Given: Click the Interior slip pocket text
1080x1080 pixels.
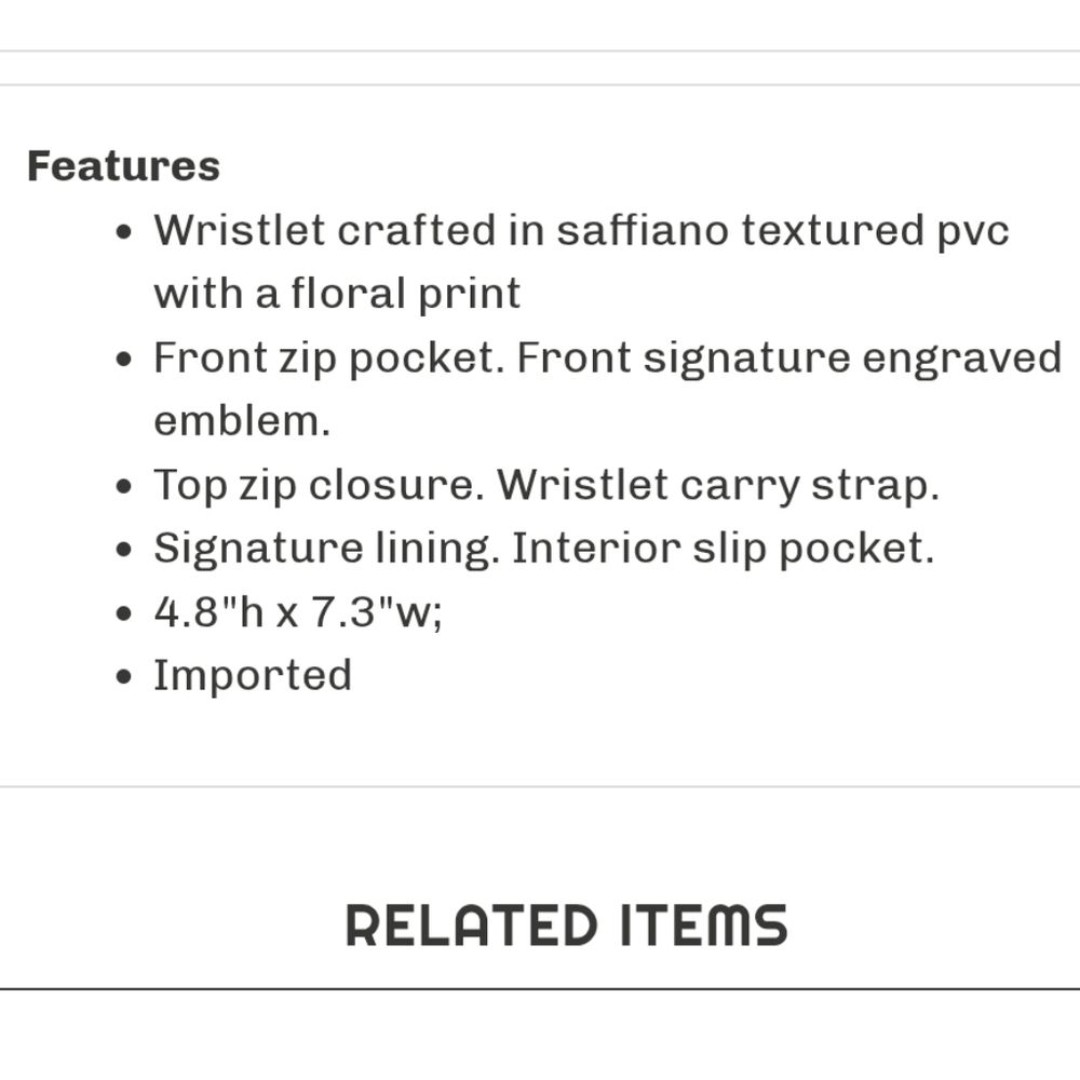Looking at the screenshot, I should pos(723,549).
